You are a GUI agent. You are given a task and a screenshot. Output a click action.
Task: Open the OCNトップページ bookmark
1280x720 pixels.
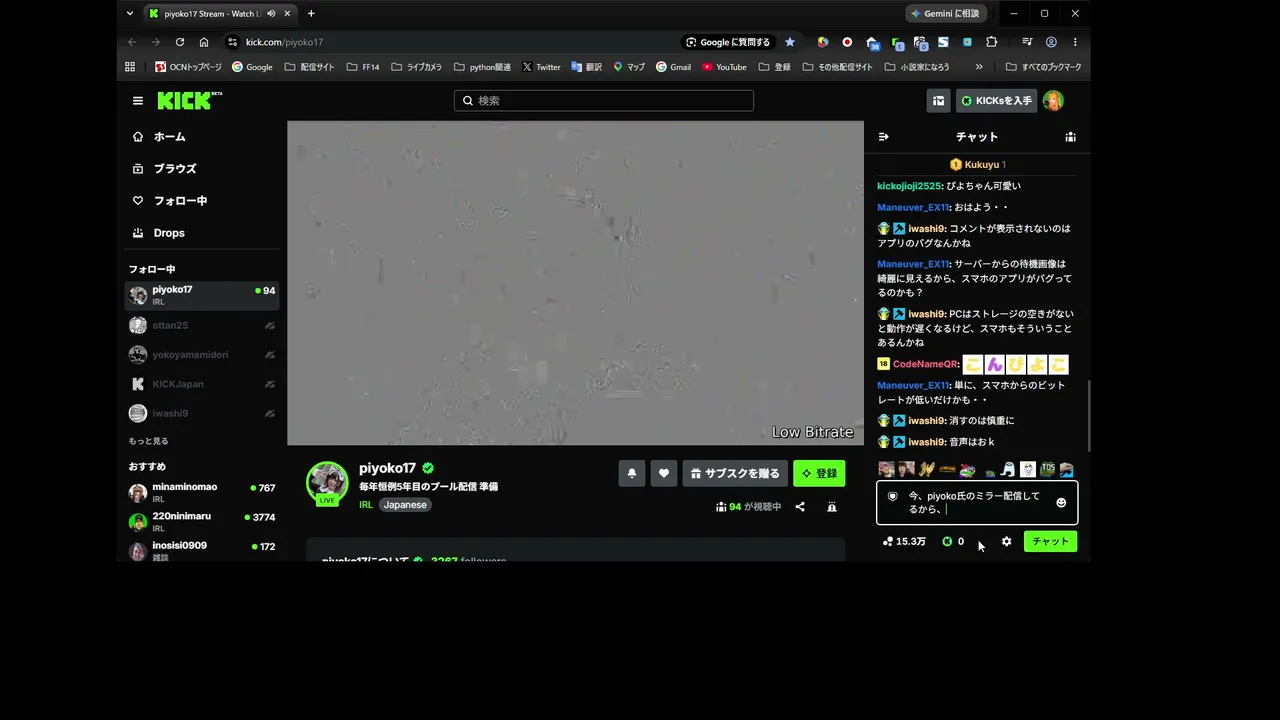tap(188, 67)
